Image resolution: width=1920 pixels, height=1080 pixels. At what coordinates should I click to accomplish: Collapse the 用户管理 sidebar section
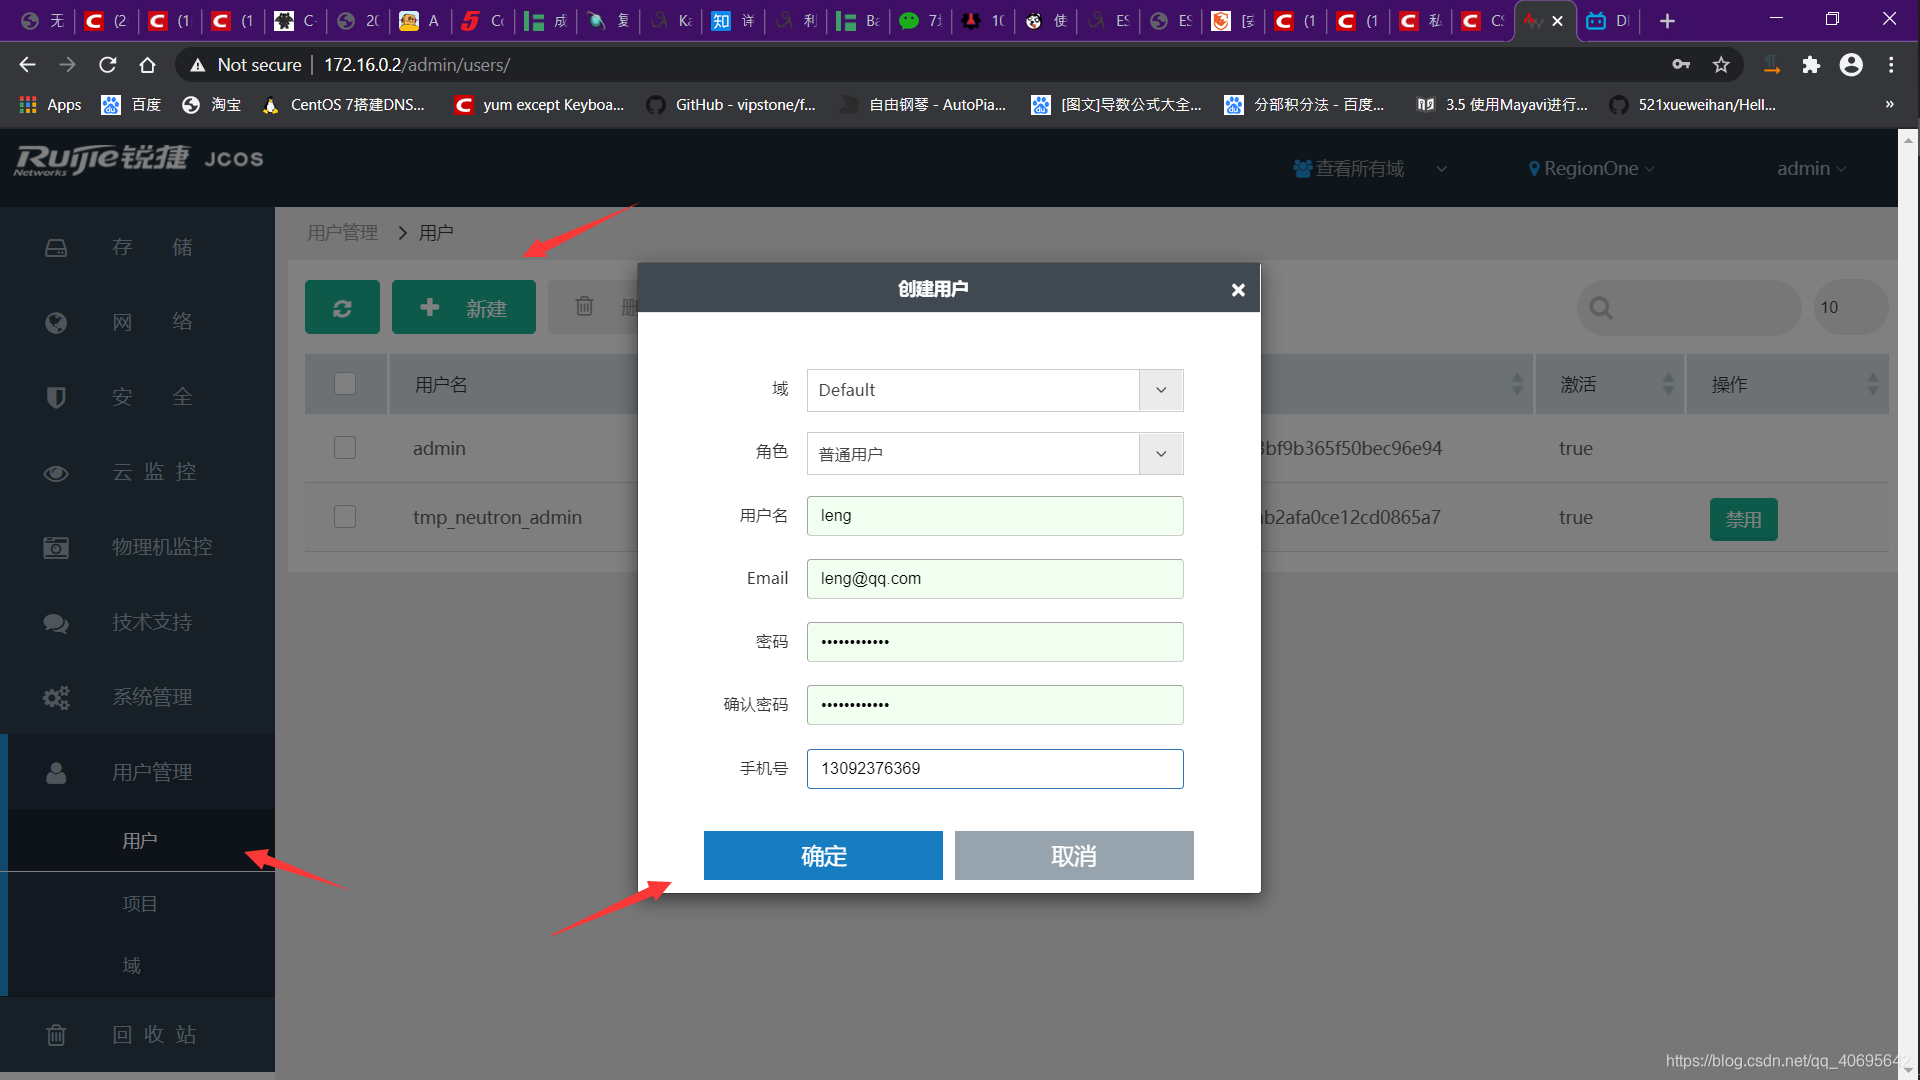pos(137,772)
